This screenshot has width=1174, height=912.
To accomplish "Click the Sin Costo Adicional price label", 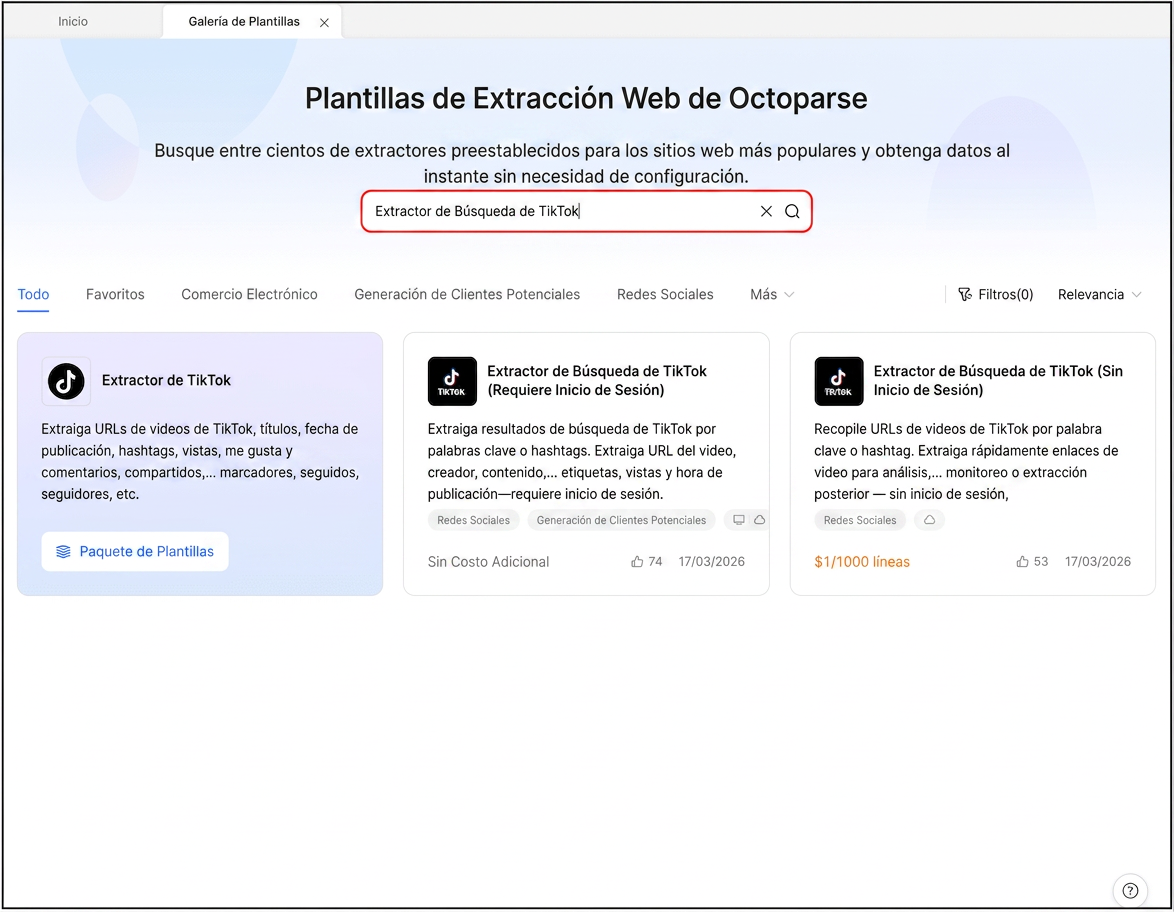I will 488,562.
